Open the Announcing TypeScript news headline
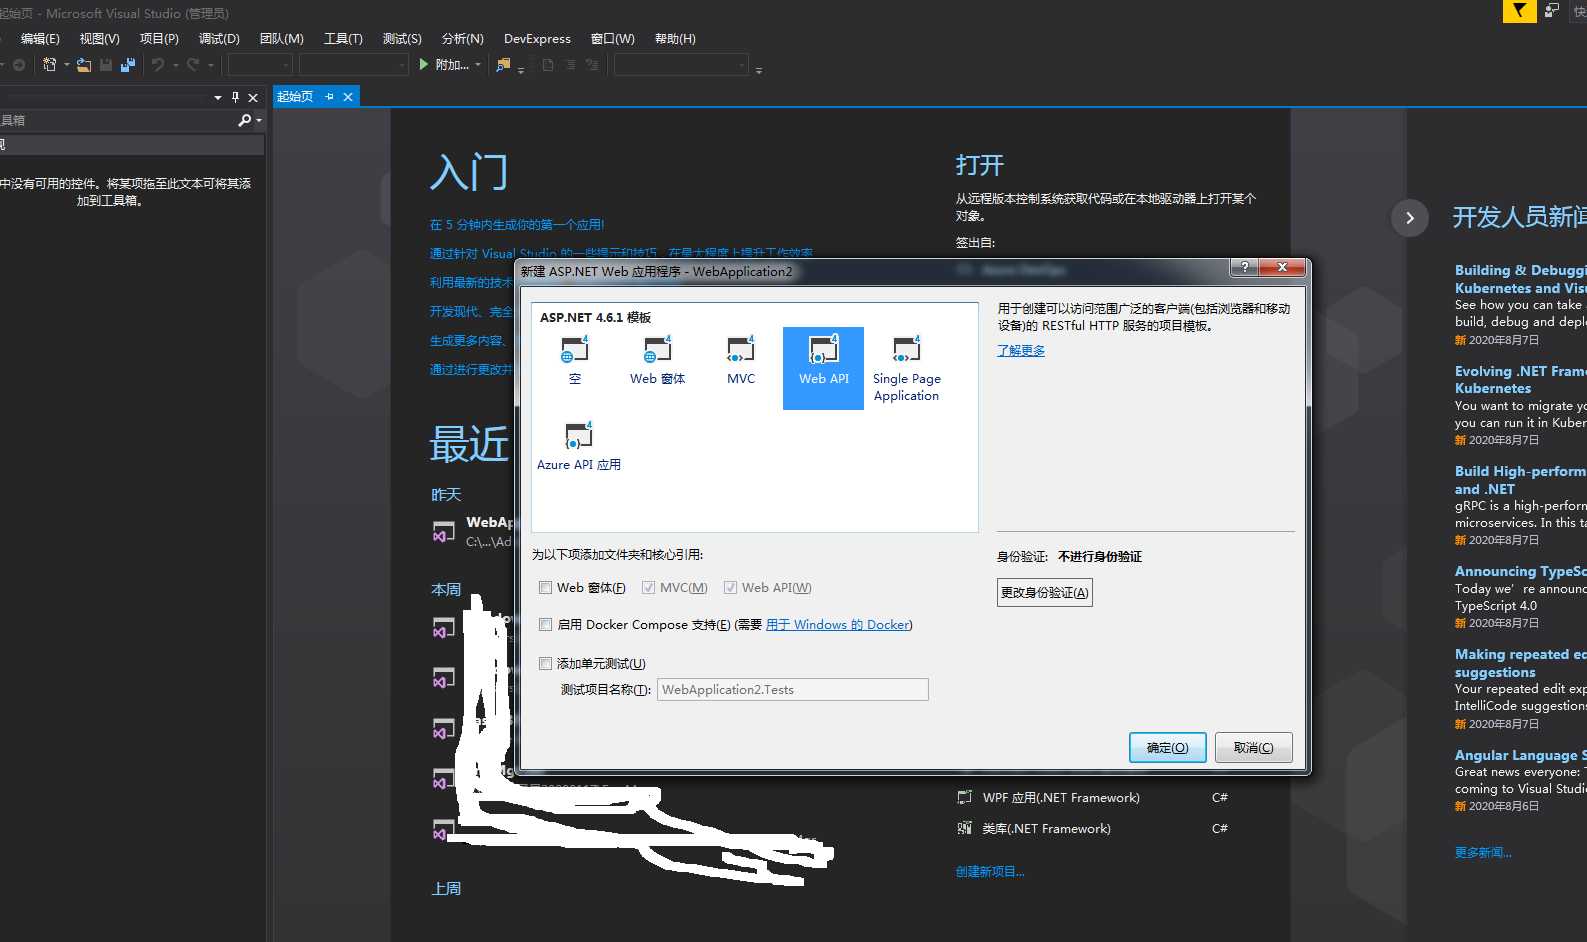The width and height of the screenshot is (1587, 942). click(x=1520, y=571)
